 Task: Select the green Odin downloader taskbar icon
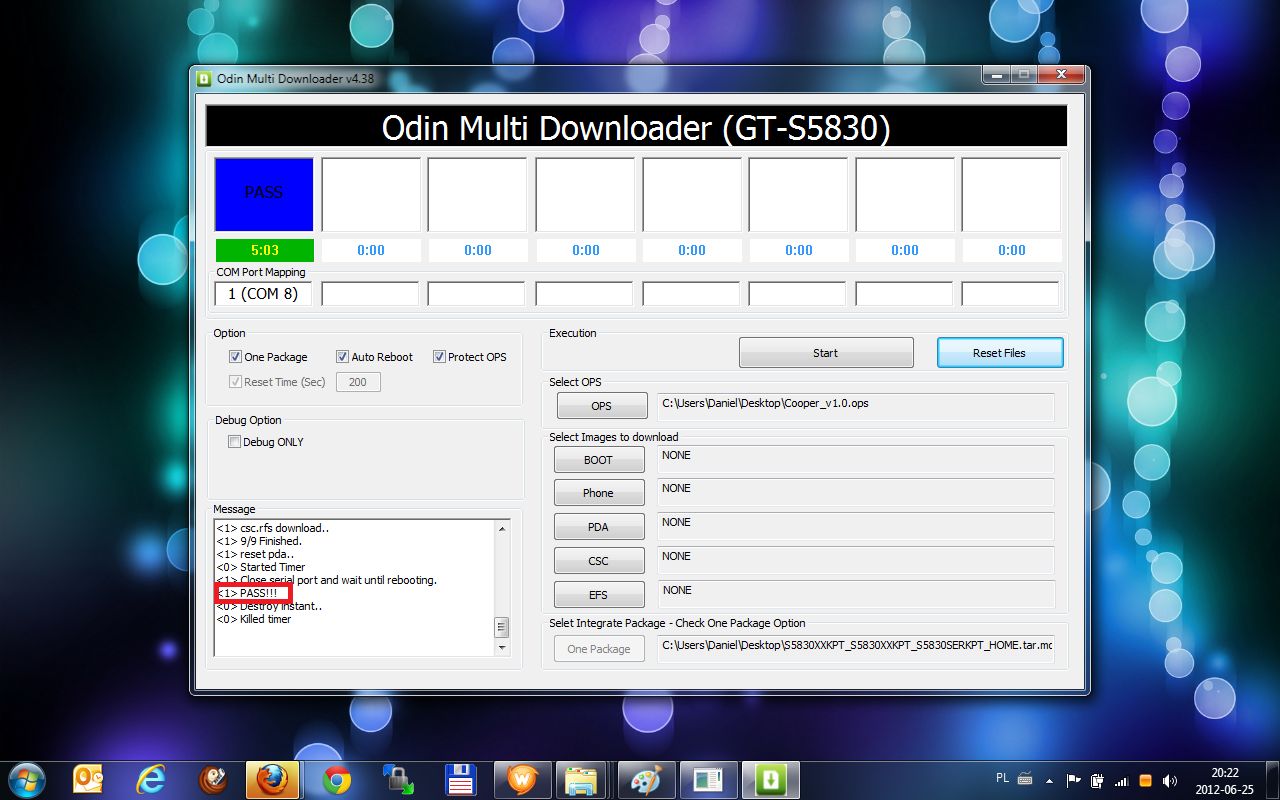(x=769, y=779)
